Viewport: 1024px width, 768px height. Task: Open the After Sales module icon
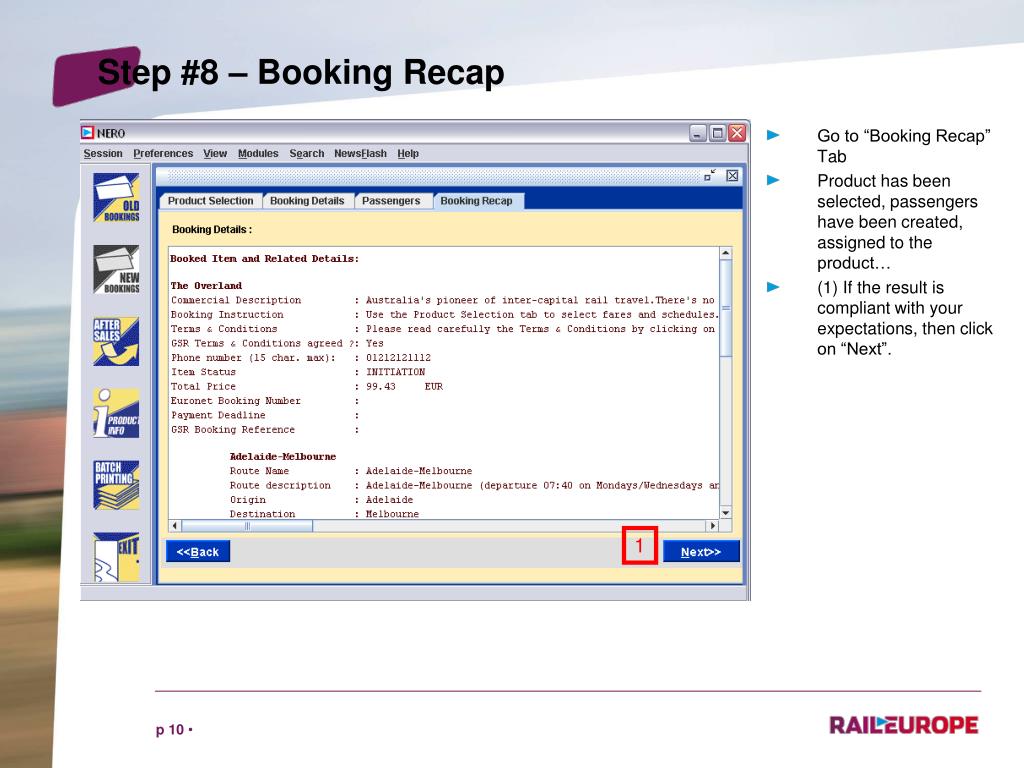coord(116,341)
